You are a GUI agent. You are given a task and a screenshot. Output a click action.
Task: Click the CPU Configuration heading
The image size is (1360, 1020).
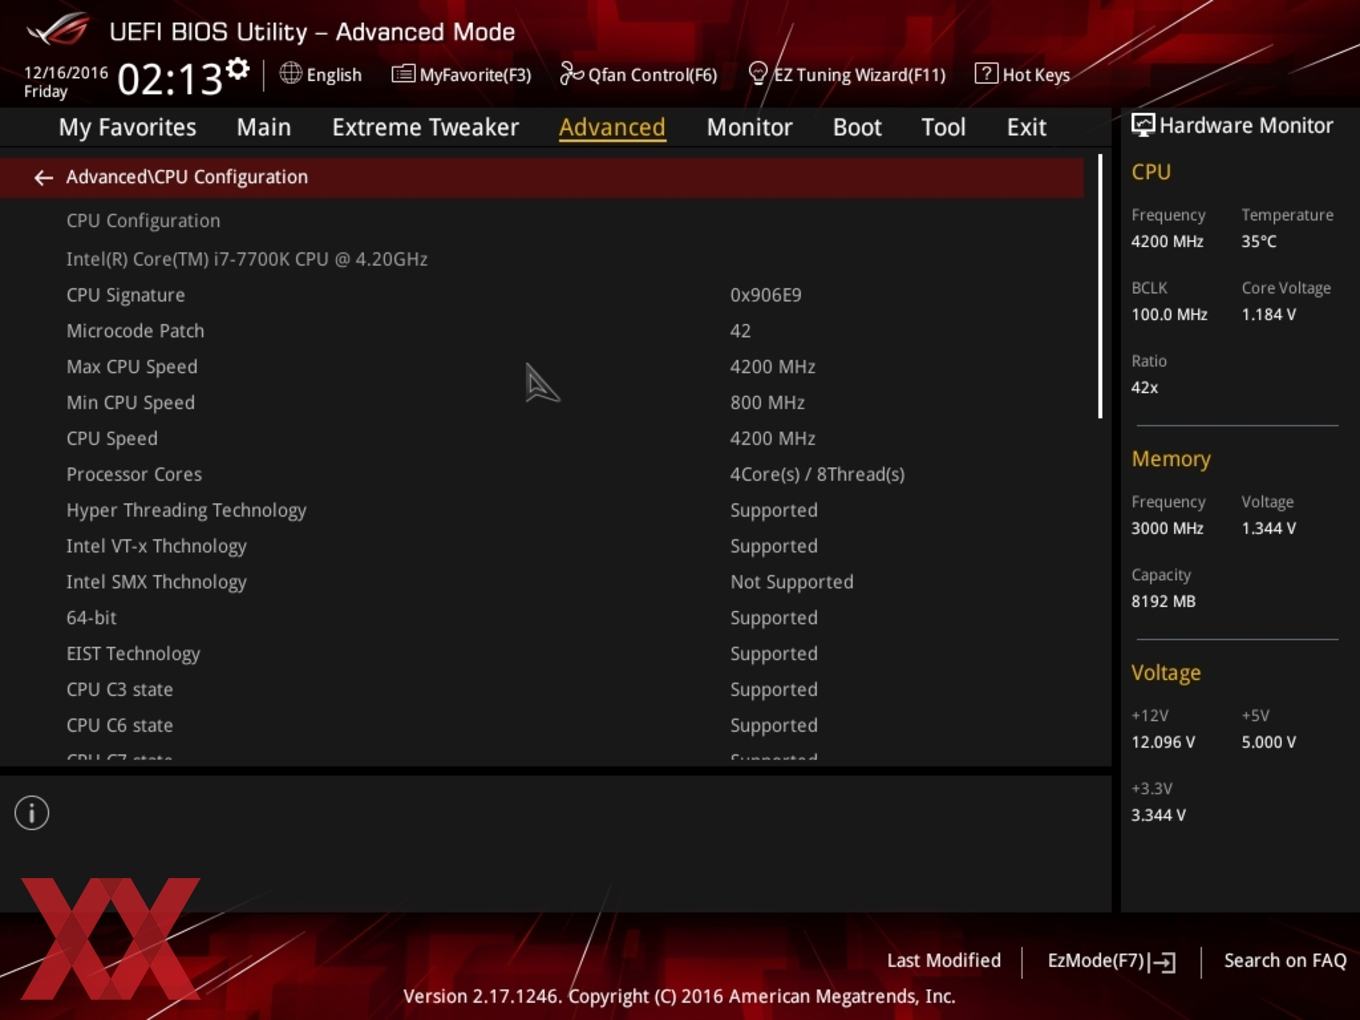143,221
